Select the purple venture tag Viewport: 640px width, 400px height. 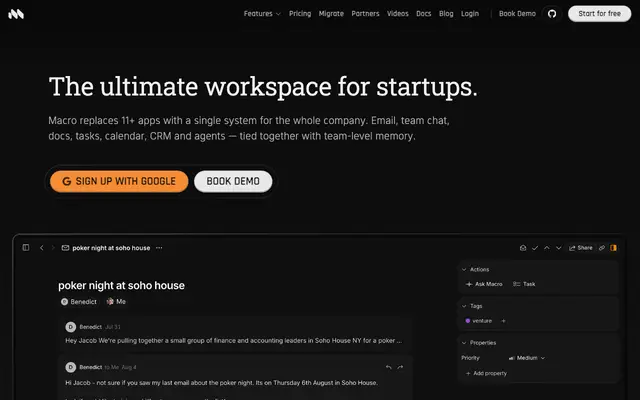tap(479, 321)
